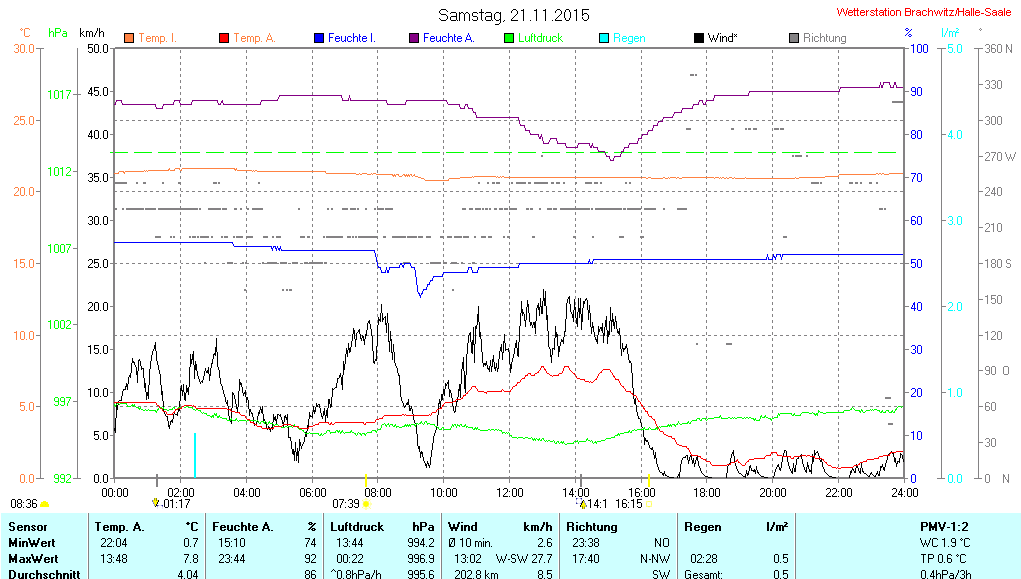Screen dimensions: 1021x579
Task: Click the cyan rain bar near 02:30
Action: (195, 455)
